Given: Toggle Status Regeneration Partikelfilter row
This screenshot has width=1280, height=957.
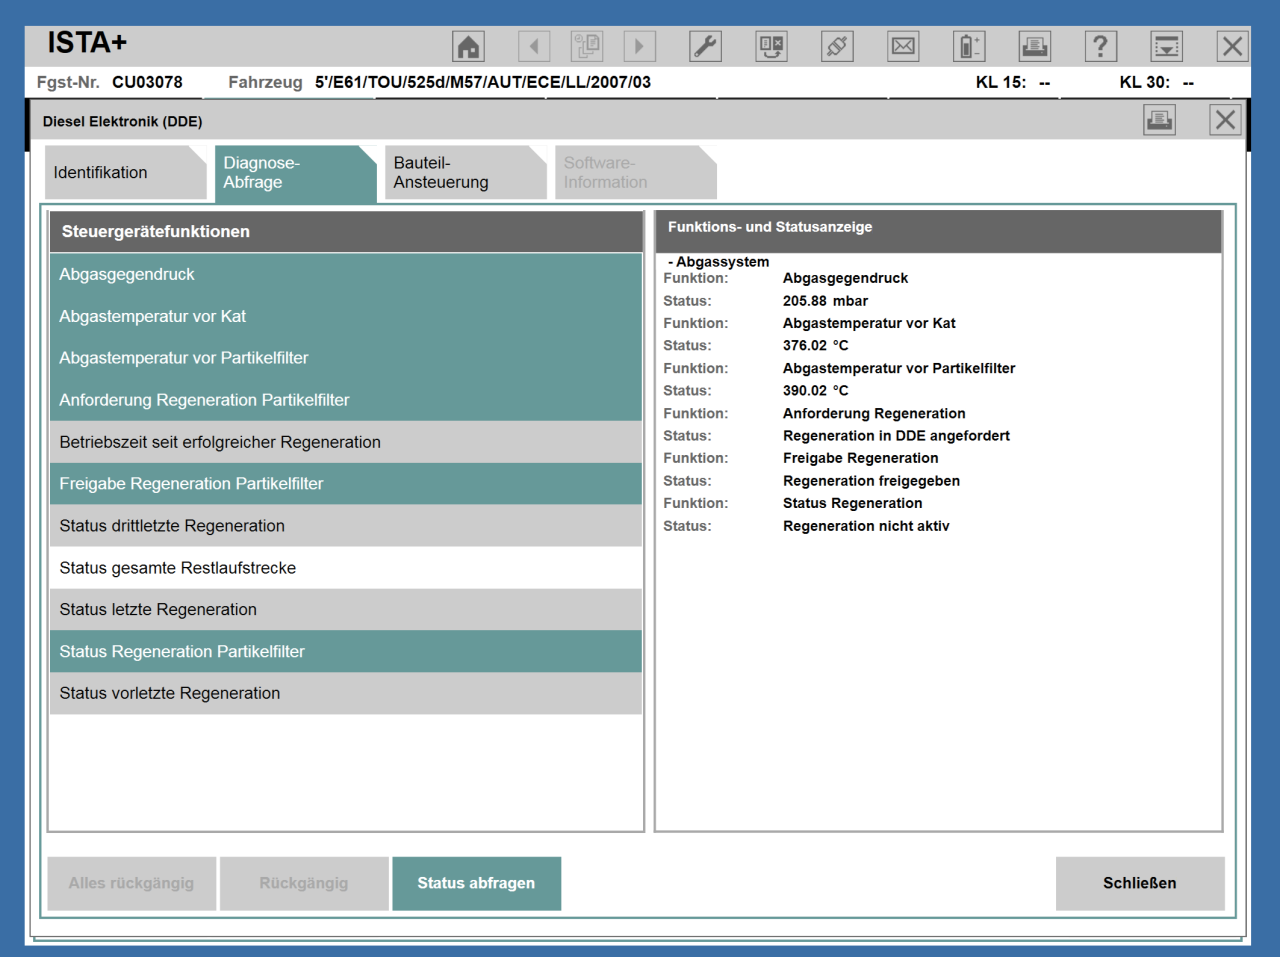Looking at the screenshot, I should [x=346, y=652].
